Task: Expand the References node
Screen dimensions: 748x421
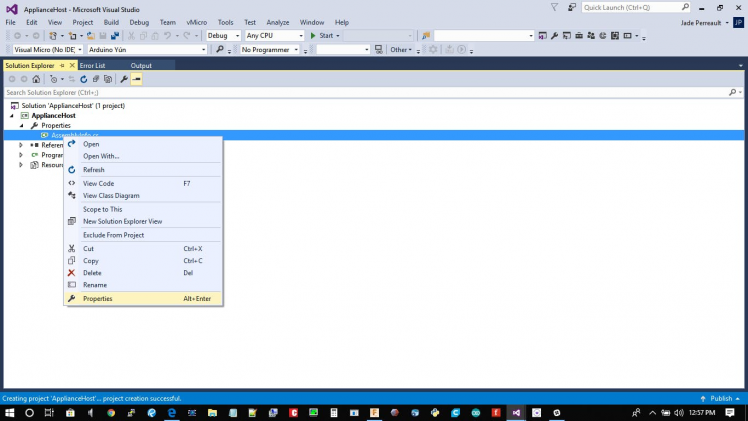Action: tap(21, 145)
